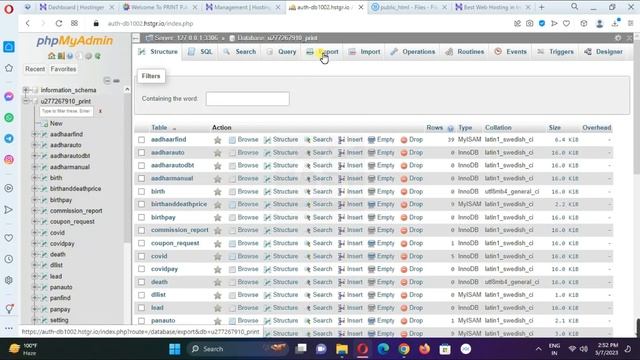Check the dllist table checkbox
640x360 pixels.
pyautogui.click(x=141, y=295)
